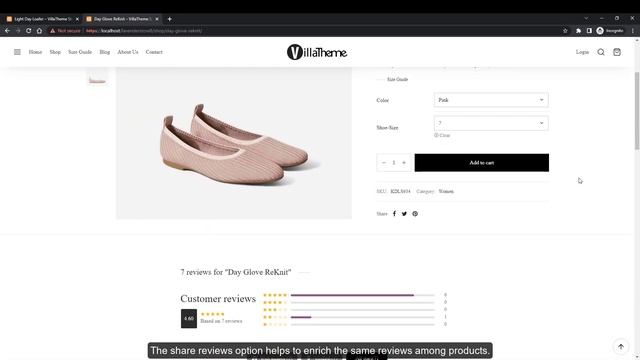Click the 4.60 rating score badge
Viewport: 640px width, 360px height.
click(189, 318)
